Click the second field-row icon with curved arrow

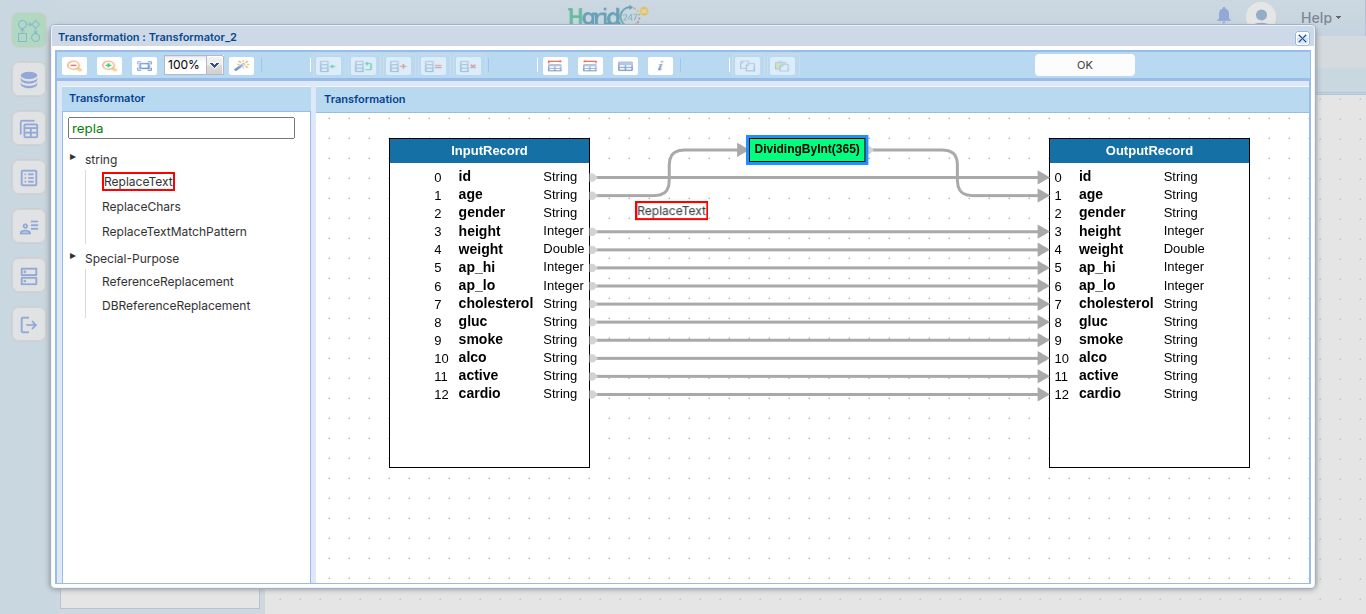pyautogui.click(x=363, y=66)
